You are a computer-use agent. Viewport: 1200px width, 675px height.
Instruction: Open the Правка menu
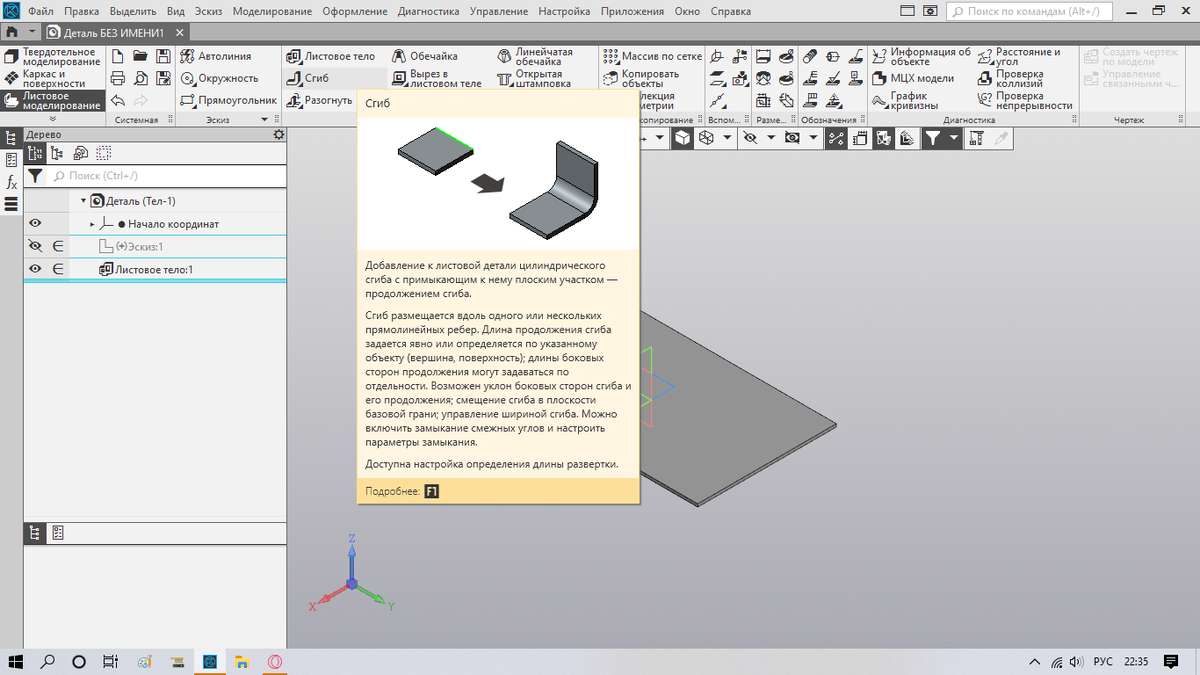pyautogui.click(x=81, y=12)
